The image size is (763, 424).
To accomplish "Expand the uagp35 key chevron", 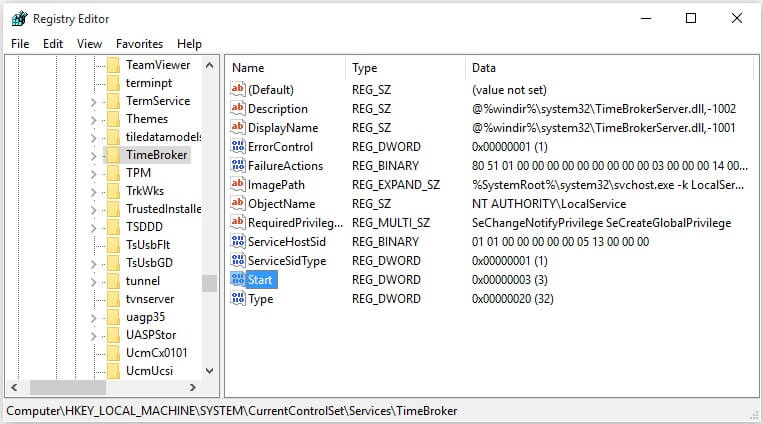I will [93, 318].
